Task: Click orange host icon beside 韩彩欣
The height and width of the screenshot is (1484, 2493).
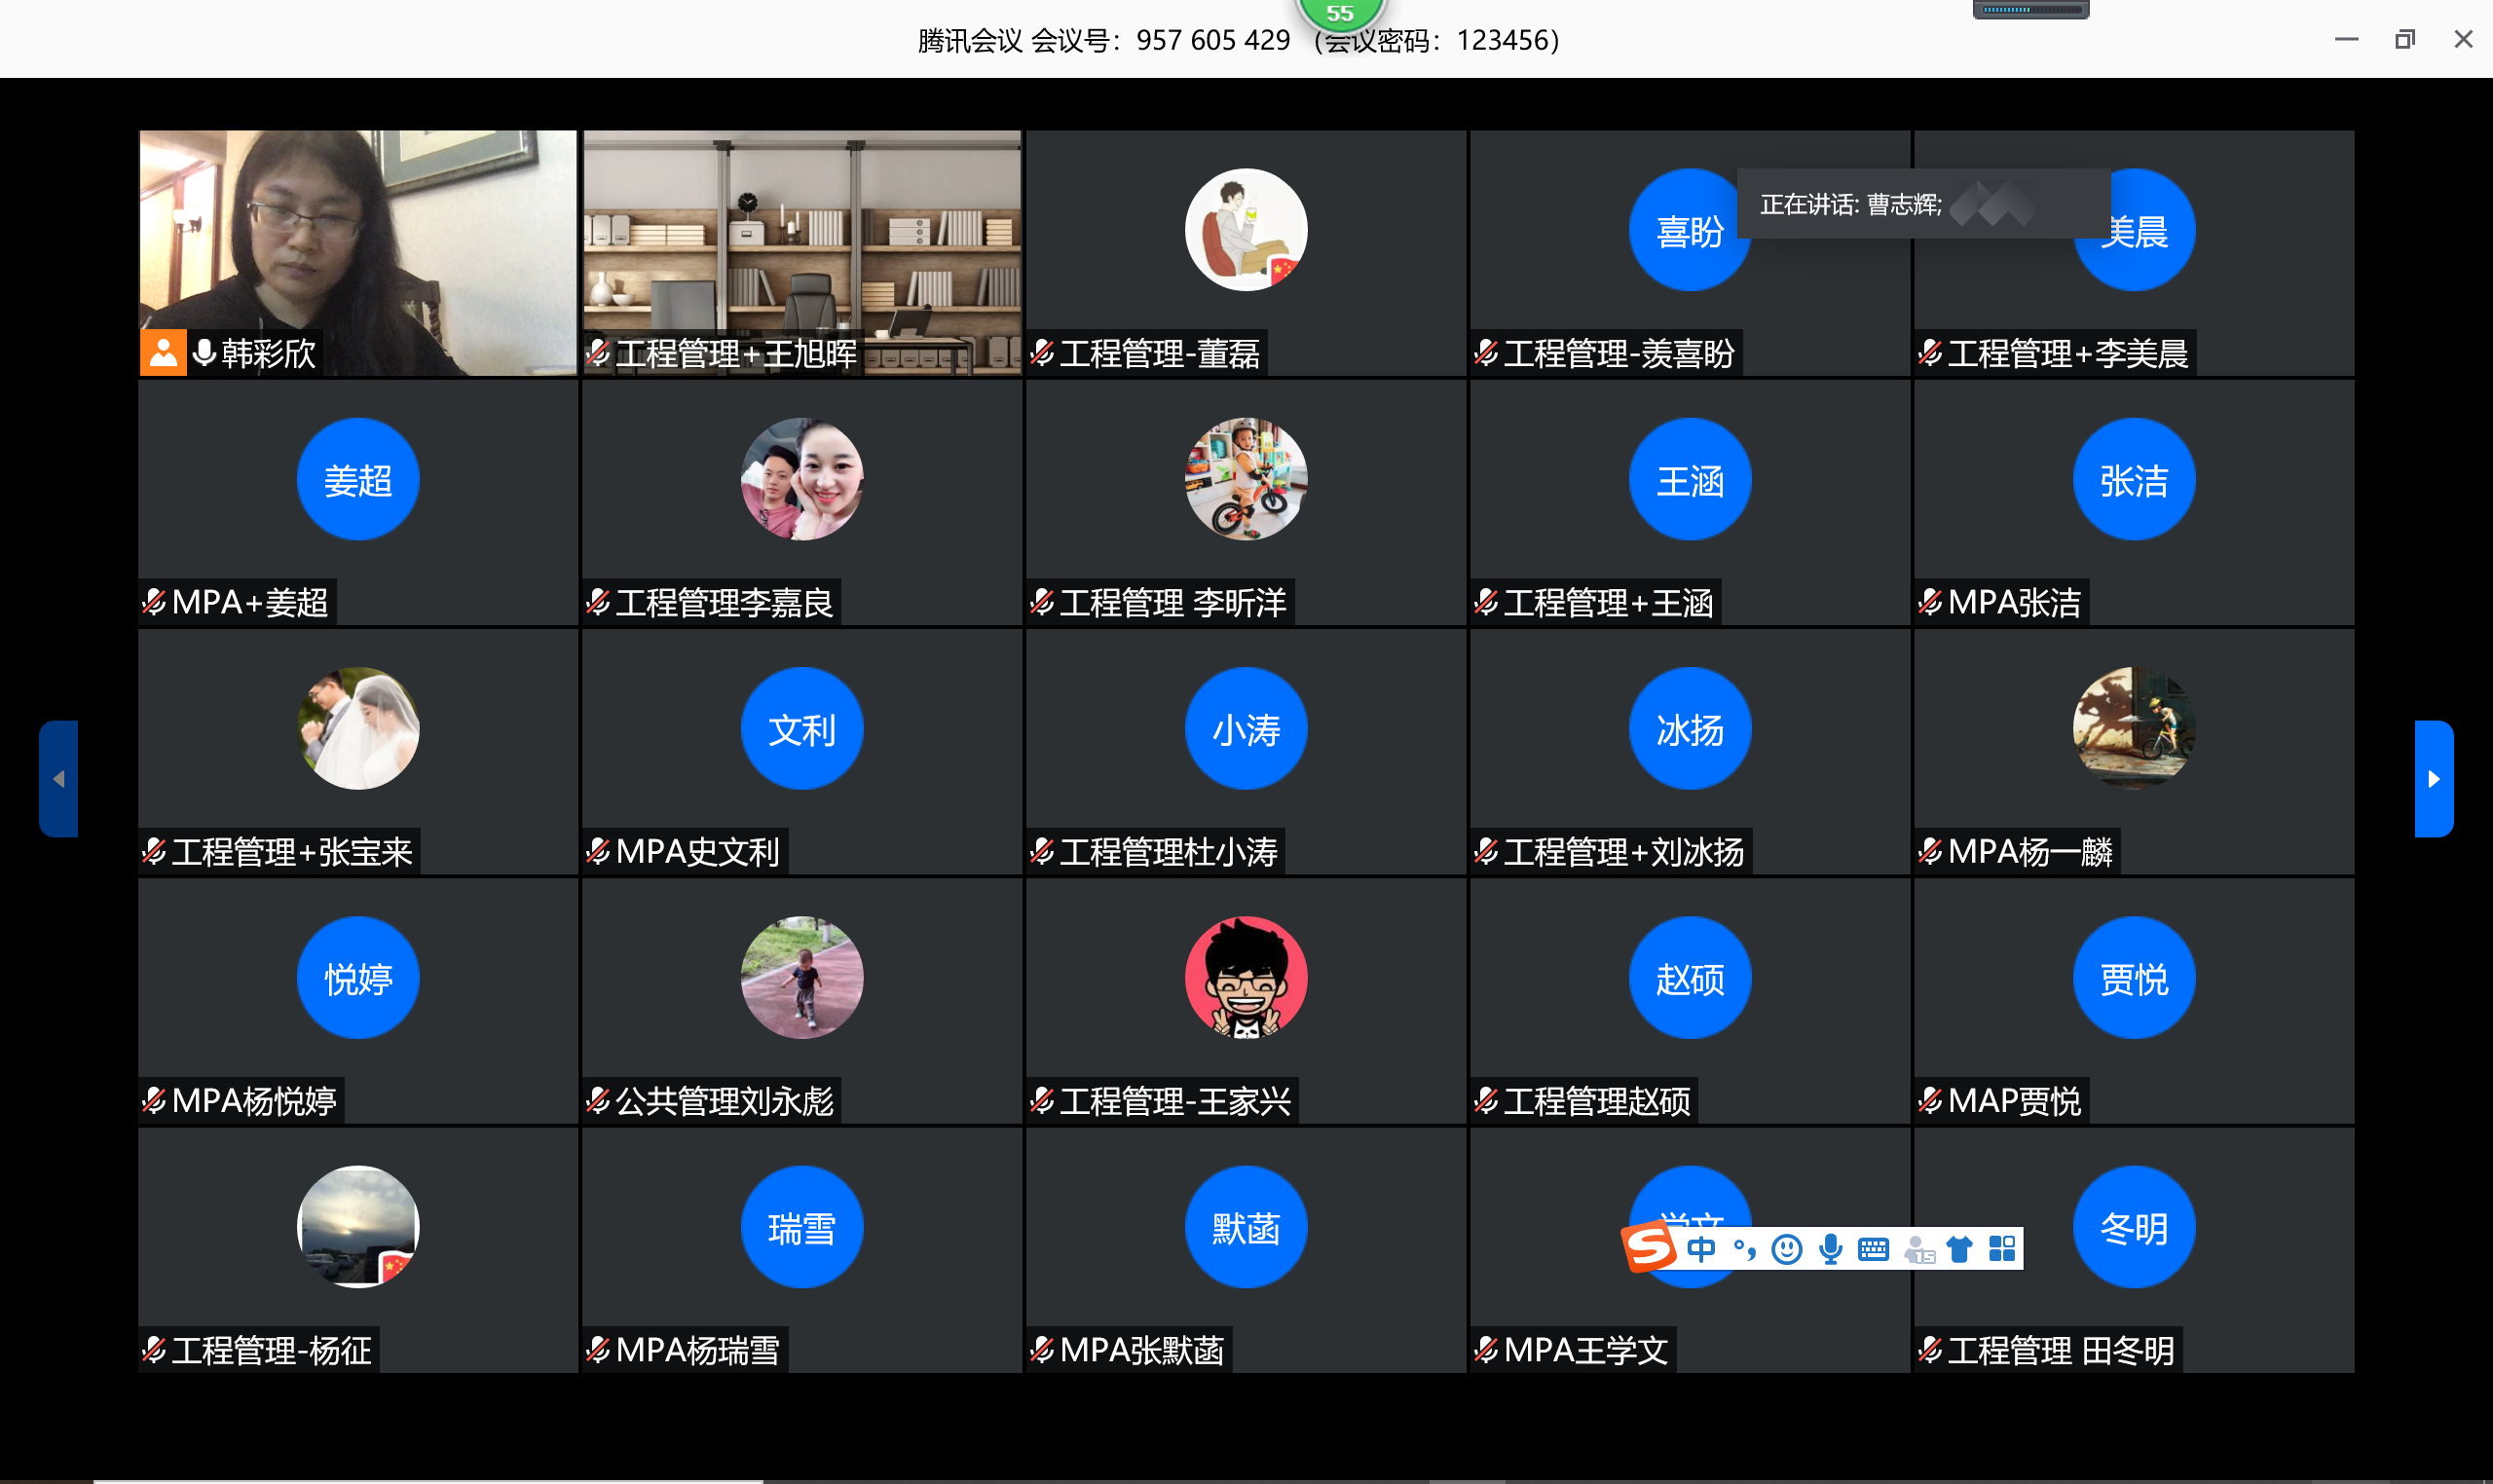Action: (x=163, y=353)
